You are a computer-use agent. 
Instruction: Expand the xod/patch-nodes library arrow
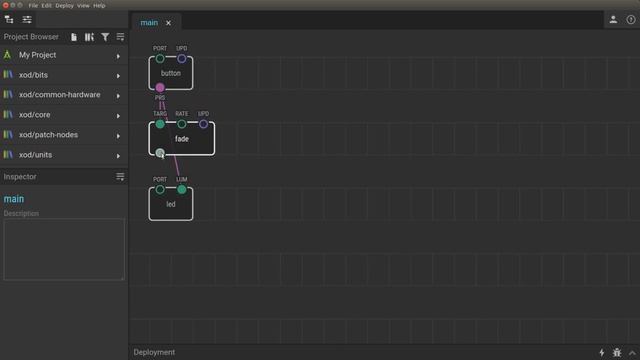pos(118,136)
